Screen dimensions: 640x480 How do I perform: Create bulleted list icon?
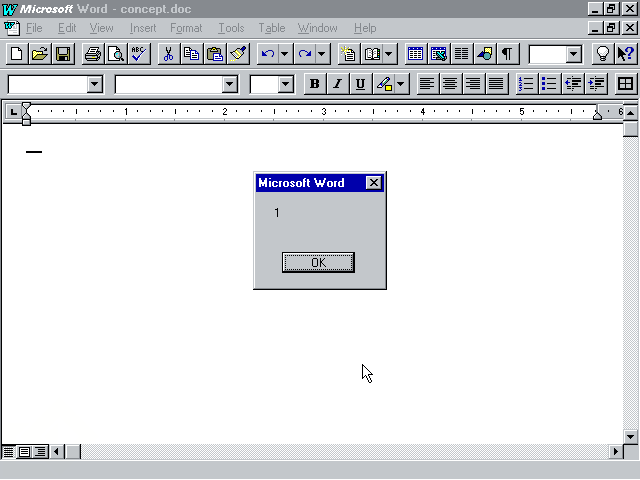pos(550,84)
